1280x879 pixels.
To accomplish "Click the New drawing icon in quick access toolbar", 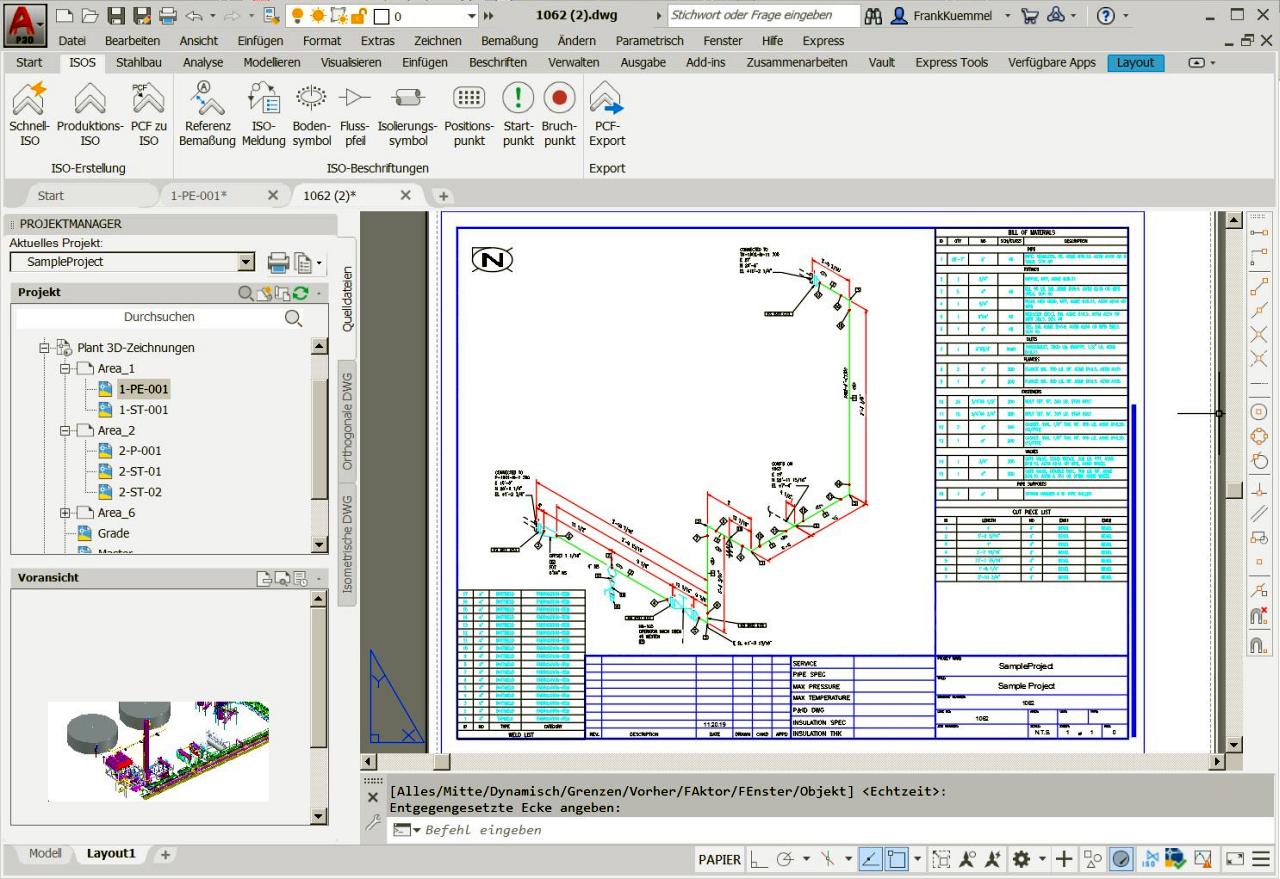I will coord(65,15).
